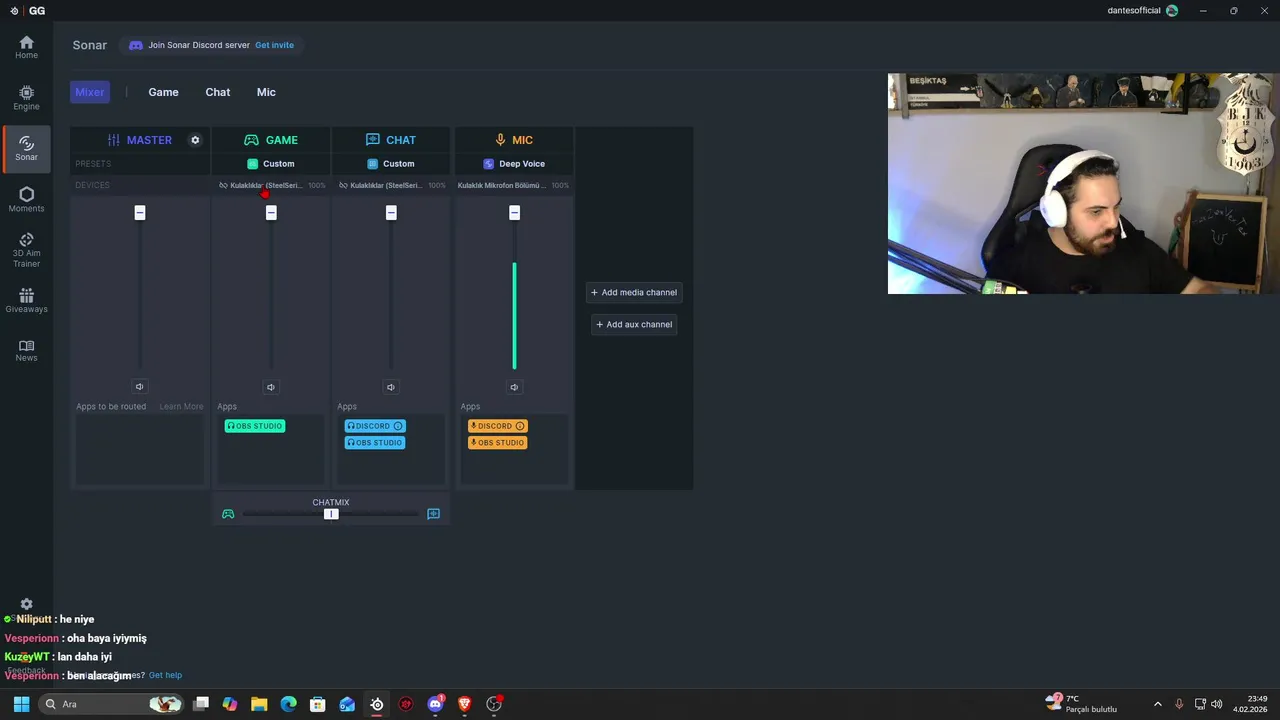Open the user profile avatar
Viewport: 1280px width, 720px height.
[1172, 10]
